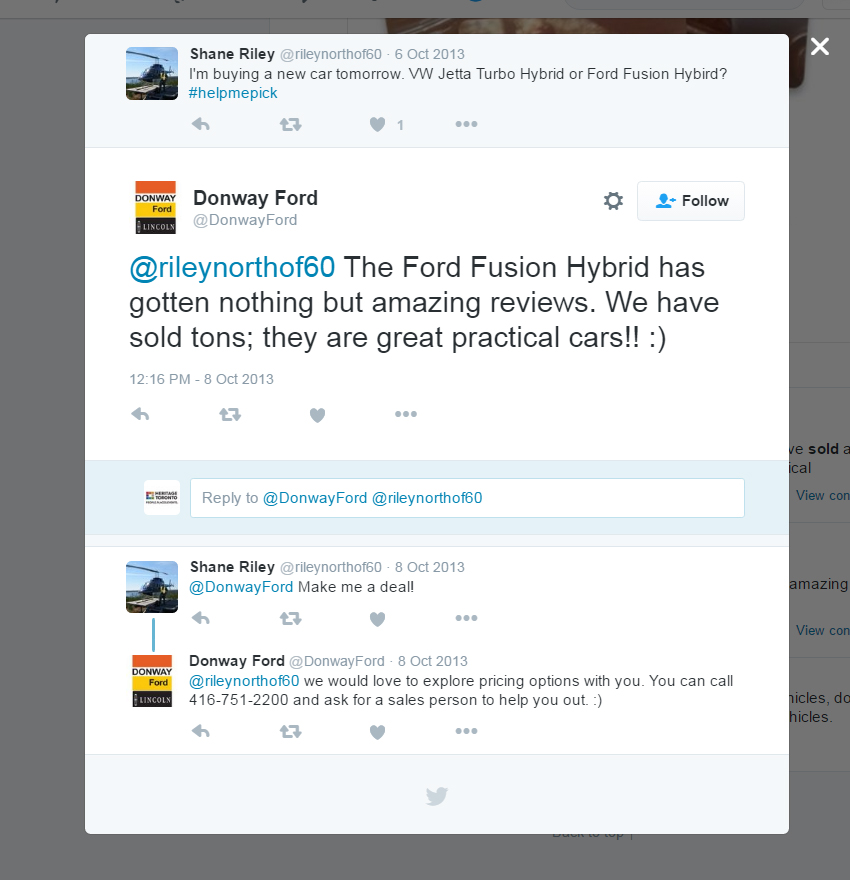850x880 pixels.
Task: Open more options on Shane Riley's first tweet
Action: pos(466,125)
